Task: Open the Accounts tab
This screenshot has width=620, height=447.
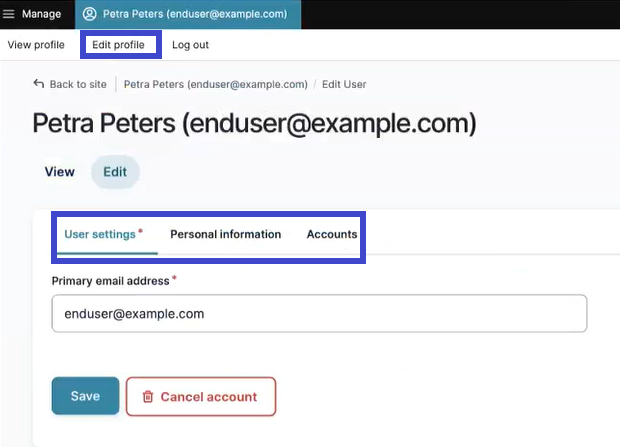Action: pyautogui.click(x=331, y=234)
